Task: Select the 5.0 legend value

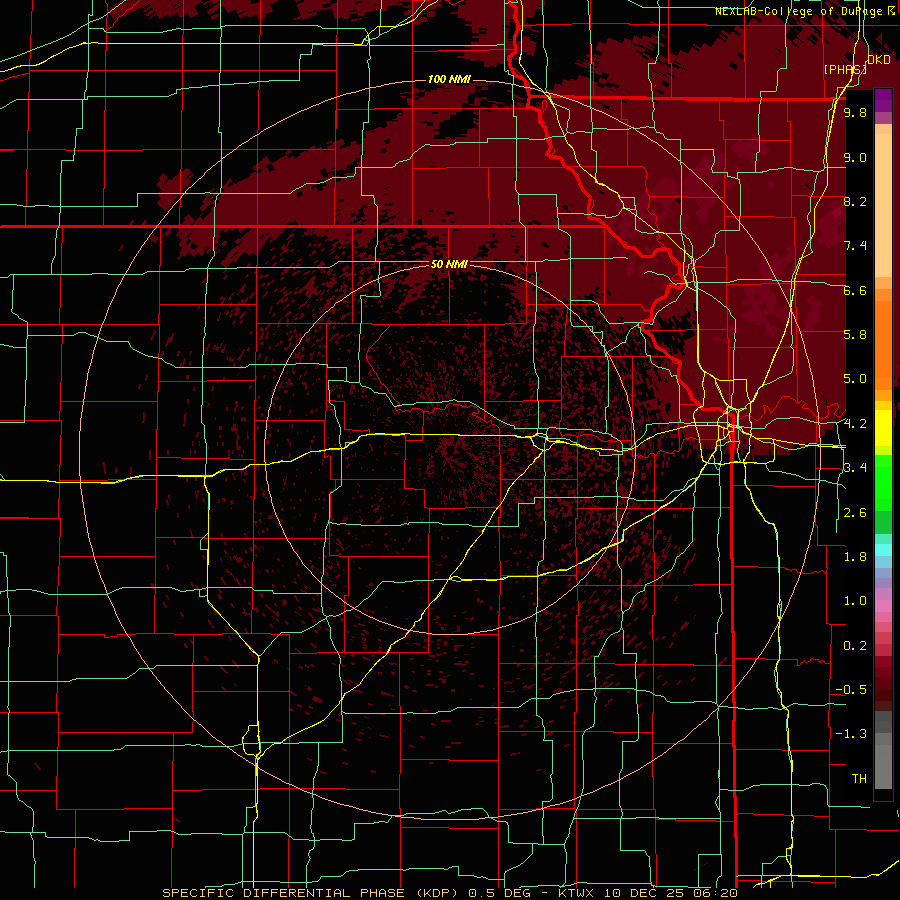Action: [x=855, y=379]
